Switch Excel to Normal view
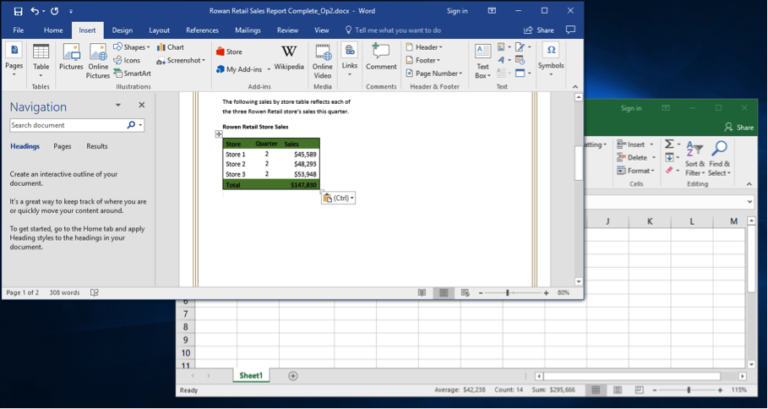This screenshot has width=768, height=409. [x=596, y=390]
